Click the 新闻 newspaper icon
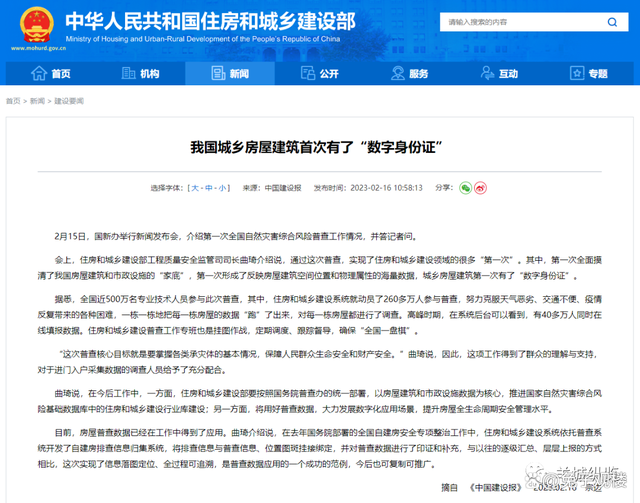Screen dimensions: 640x503 218,73
